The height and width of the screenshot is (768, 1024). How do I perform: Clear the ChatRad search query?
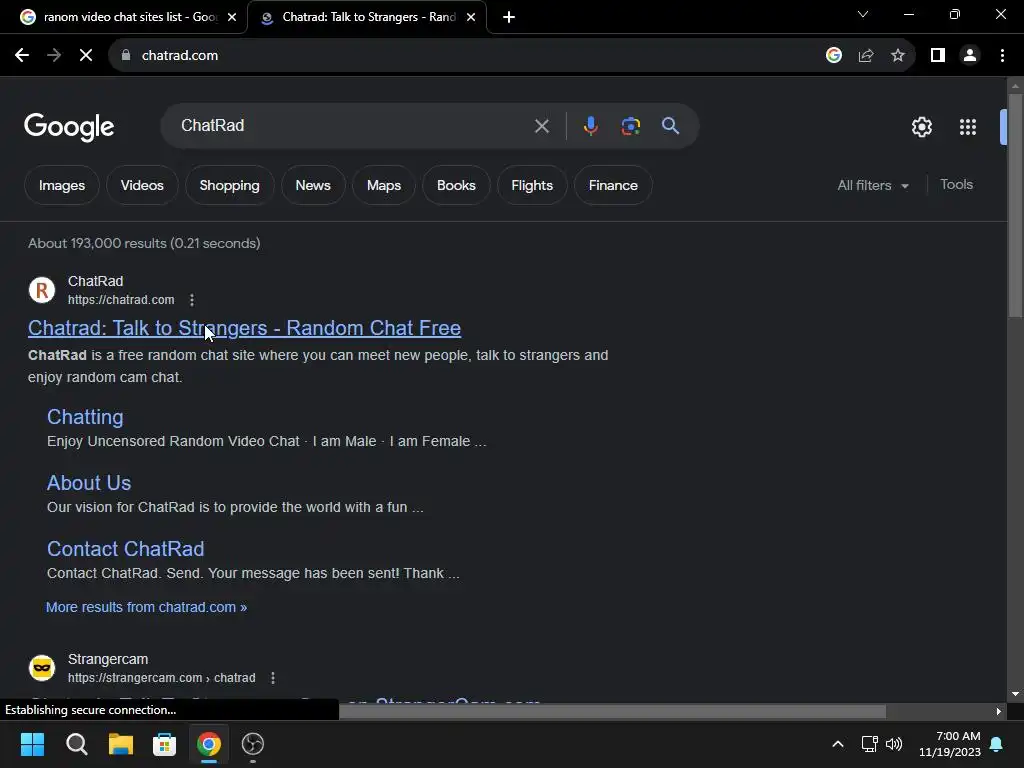click(x=541, y=126)
